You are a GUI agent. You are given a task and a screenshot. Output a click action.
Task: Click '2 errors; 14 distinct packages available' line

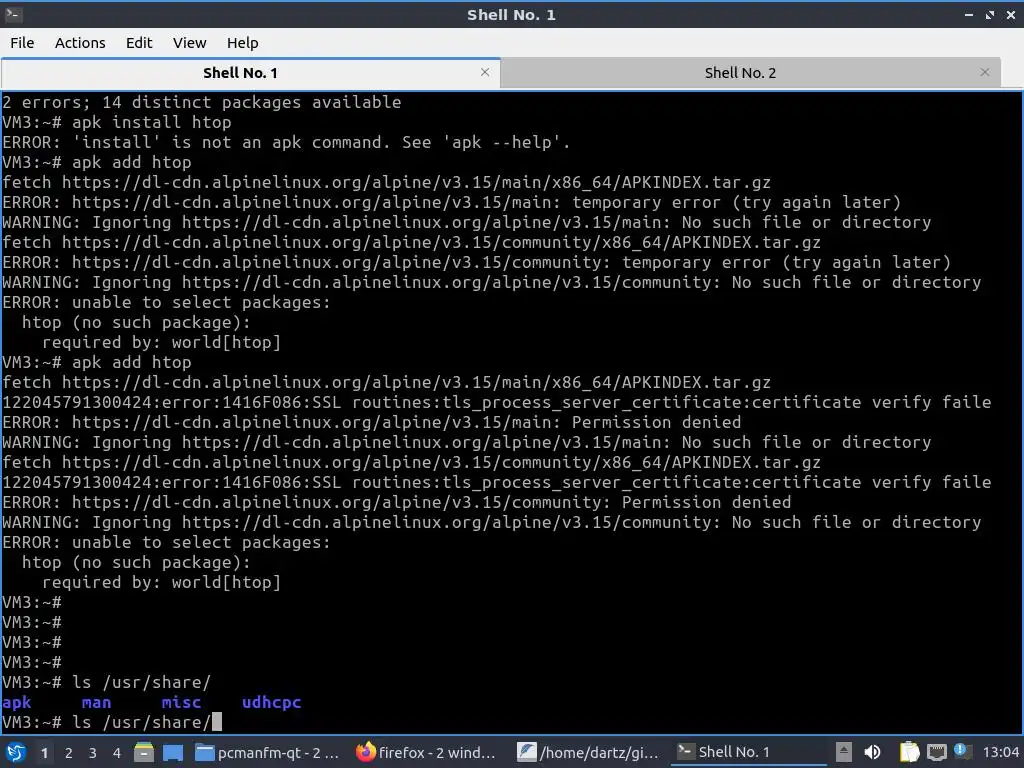[202, 102]
